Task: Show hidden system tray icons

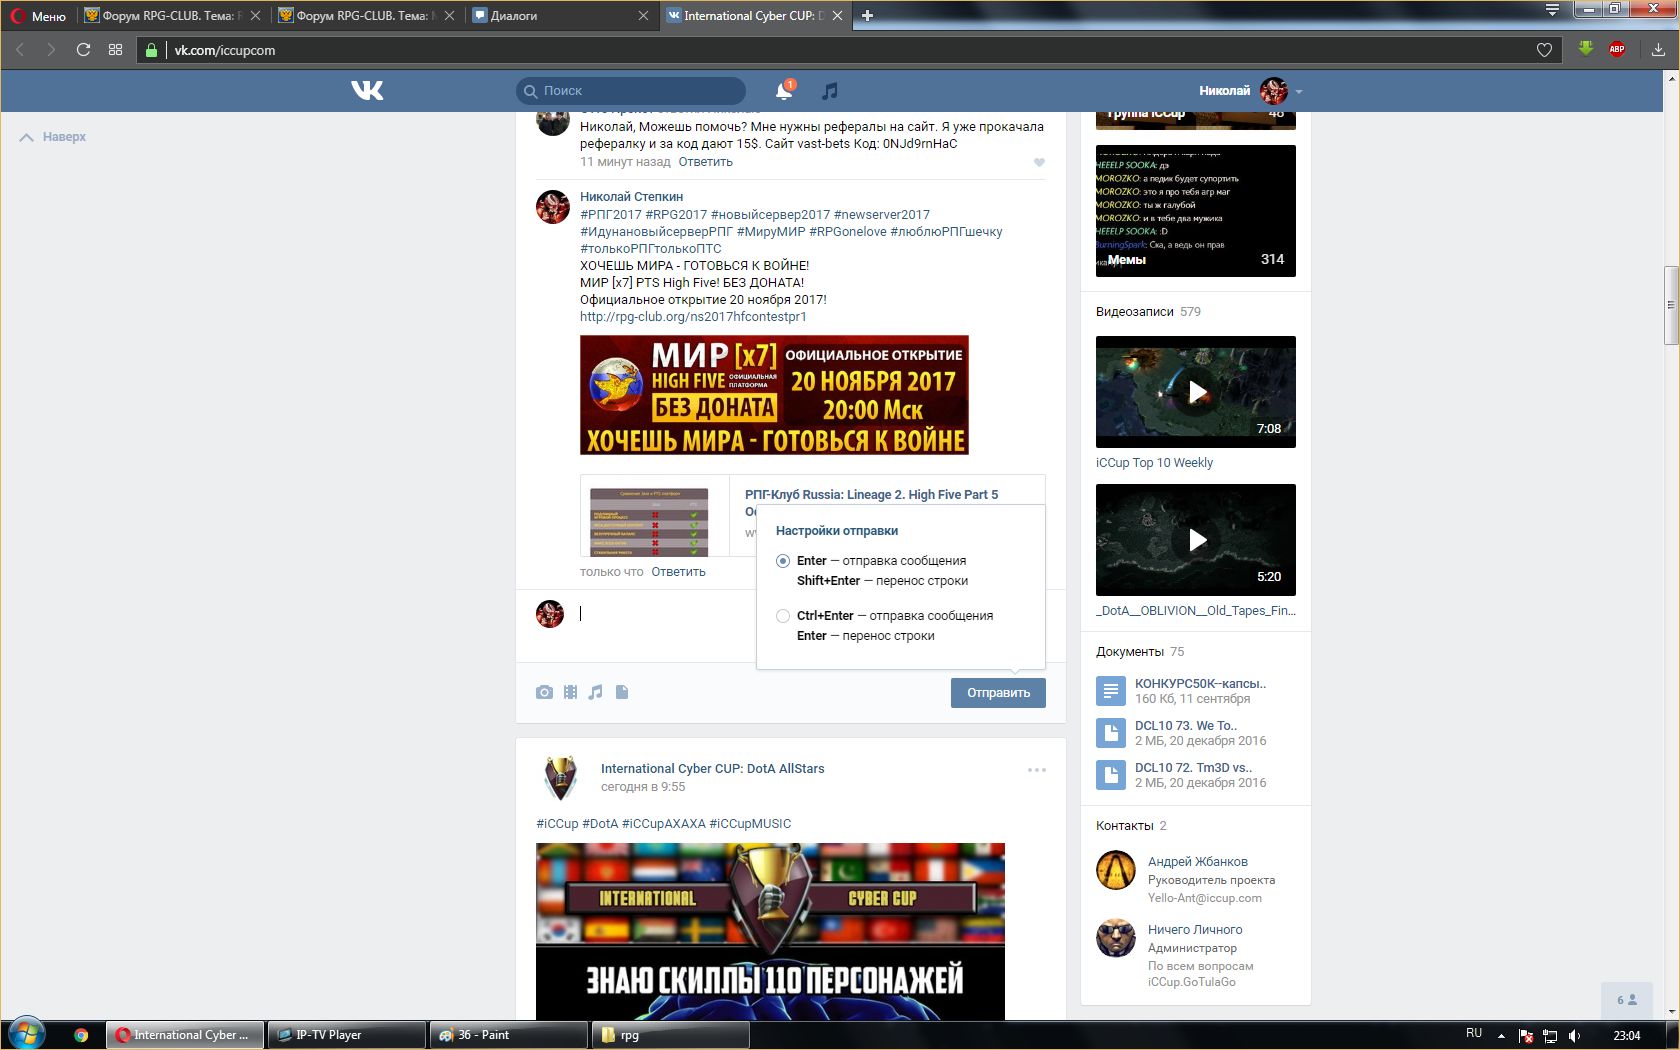Action: click(x=1500, y=1034)
